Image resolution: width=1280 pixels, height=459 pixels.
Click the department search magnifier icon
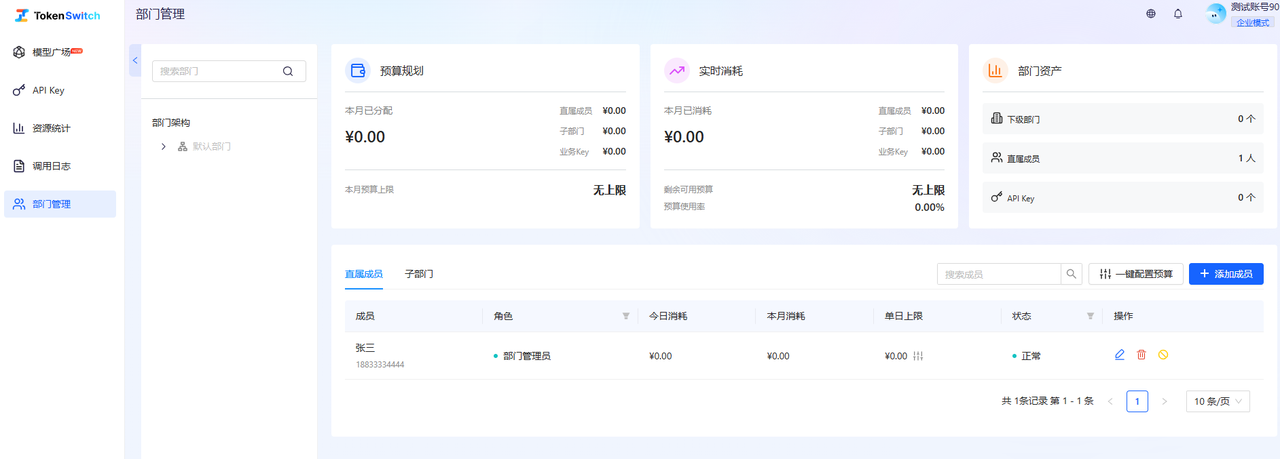point(288,71)
